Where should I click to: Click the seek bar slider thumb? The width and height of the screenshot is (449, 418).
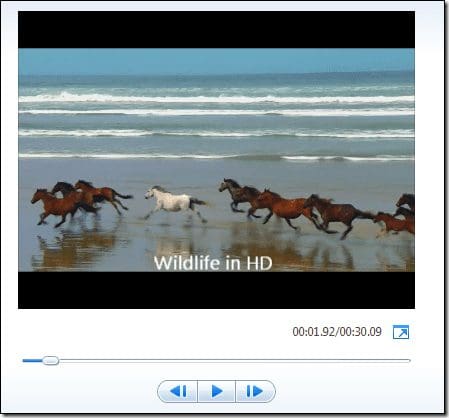51,360
